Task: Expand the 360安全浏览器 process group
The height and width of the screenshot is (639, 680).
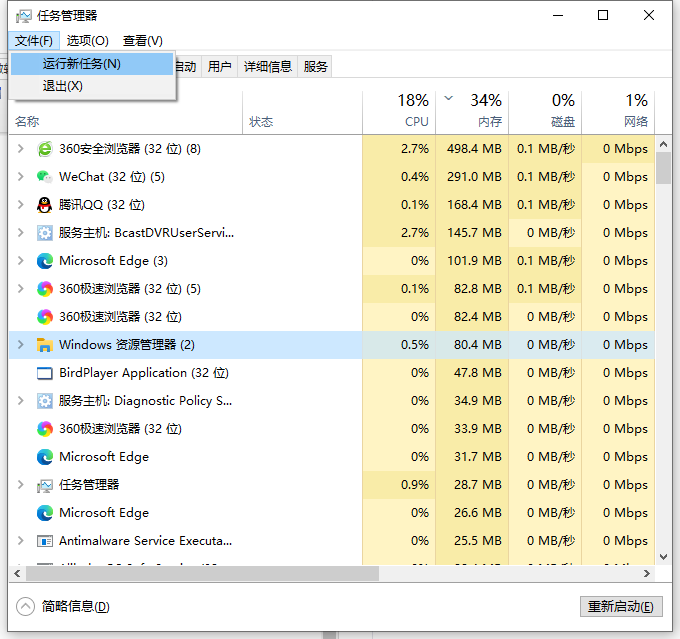Action: [21, 149]
